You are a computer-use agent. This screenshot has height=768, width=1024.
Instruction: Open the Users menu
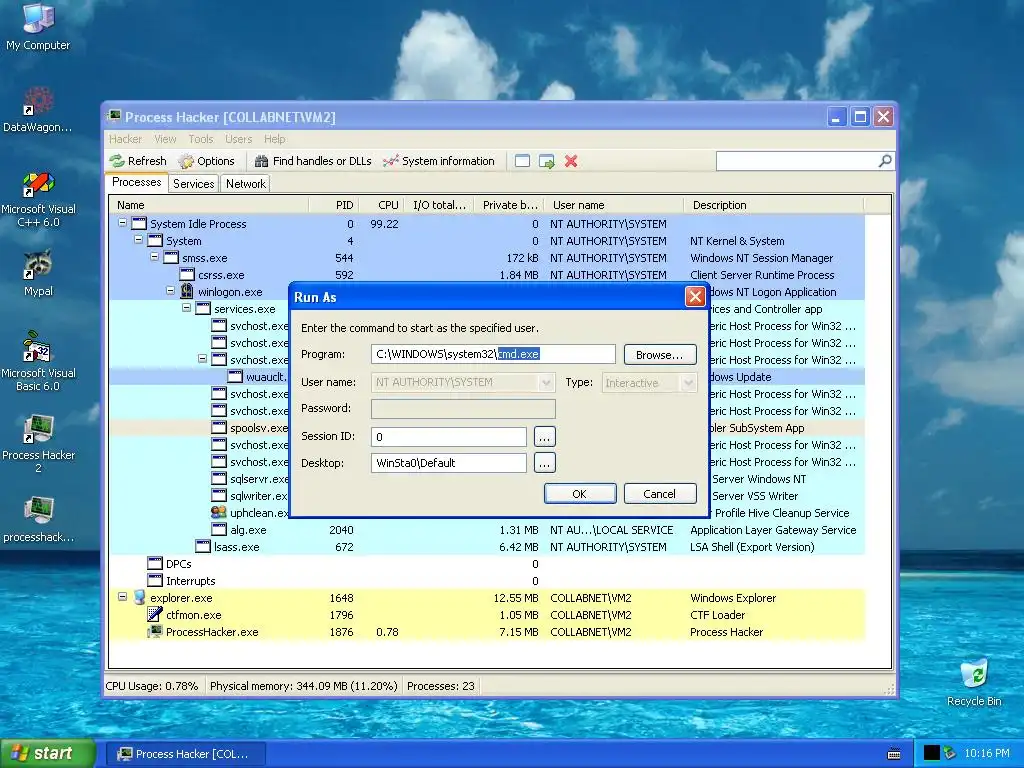point(238,139)
